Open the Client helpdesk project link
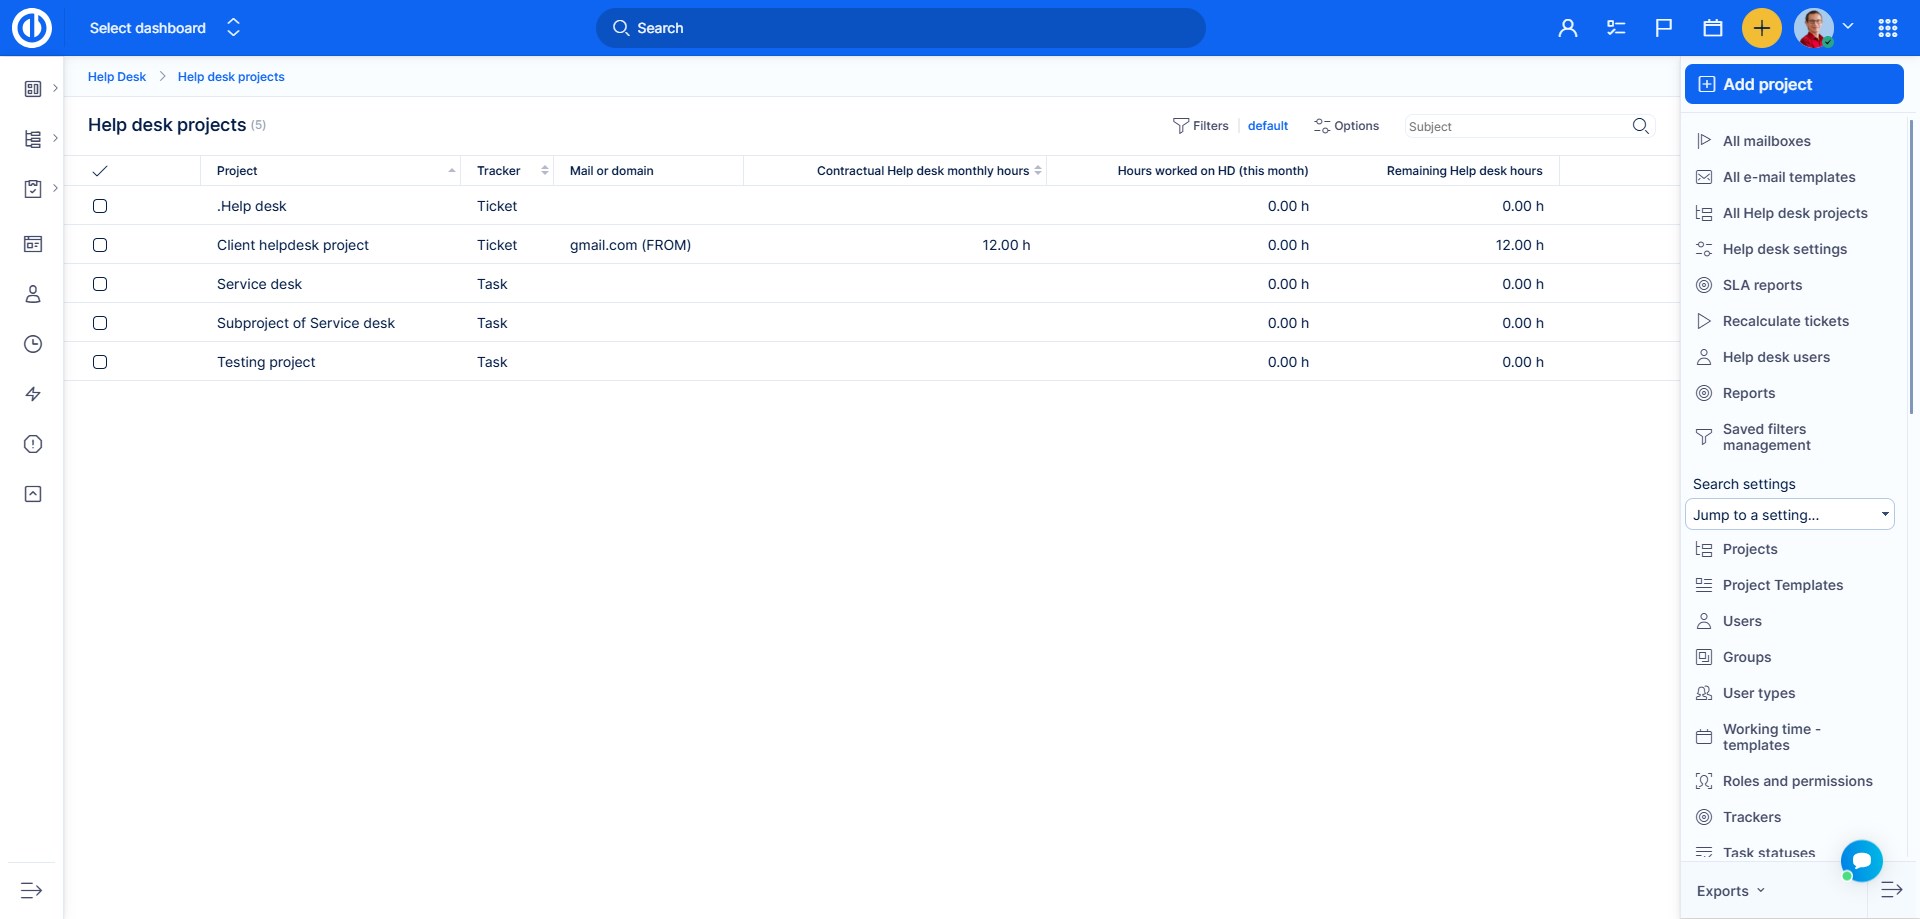The image size is (1920, 919). [x=293, y=245]
